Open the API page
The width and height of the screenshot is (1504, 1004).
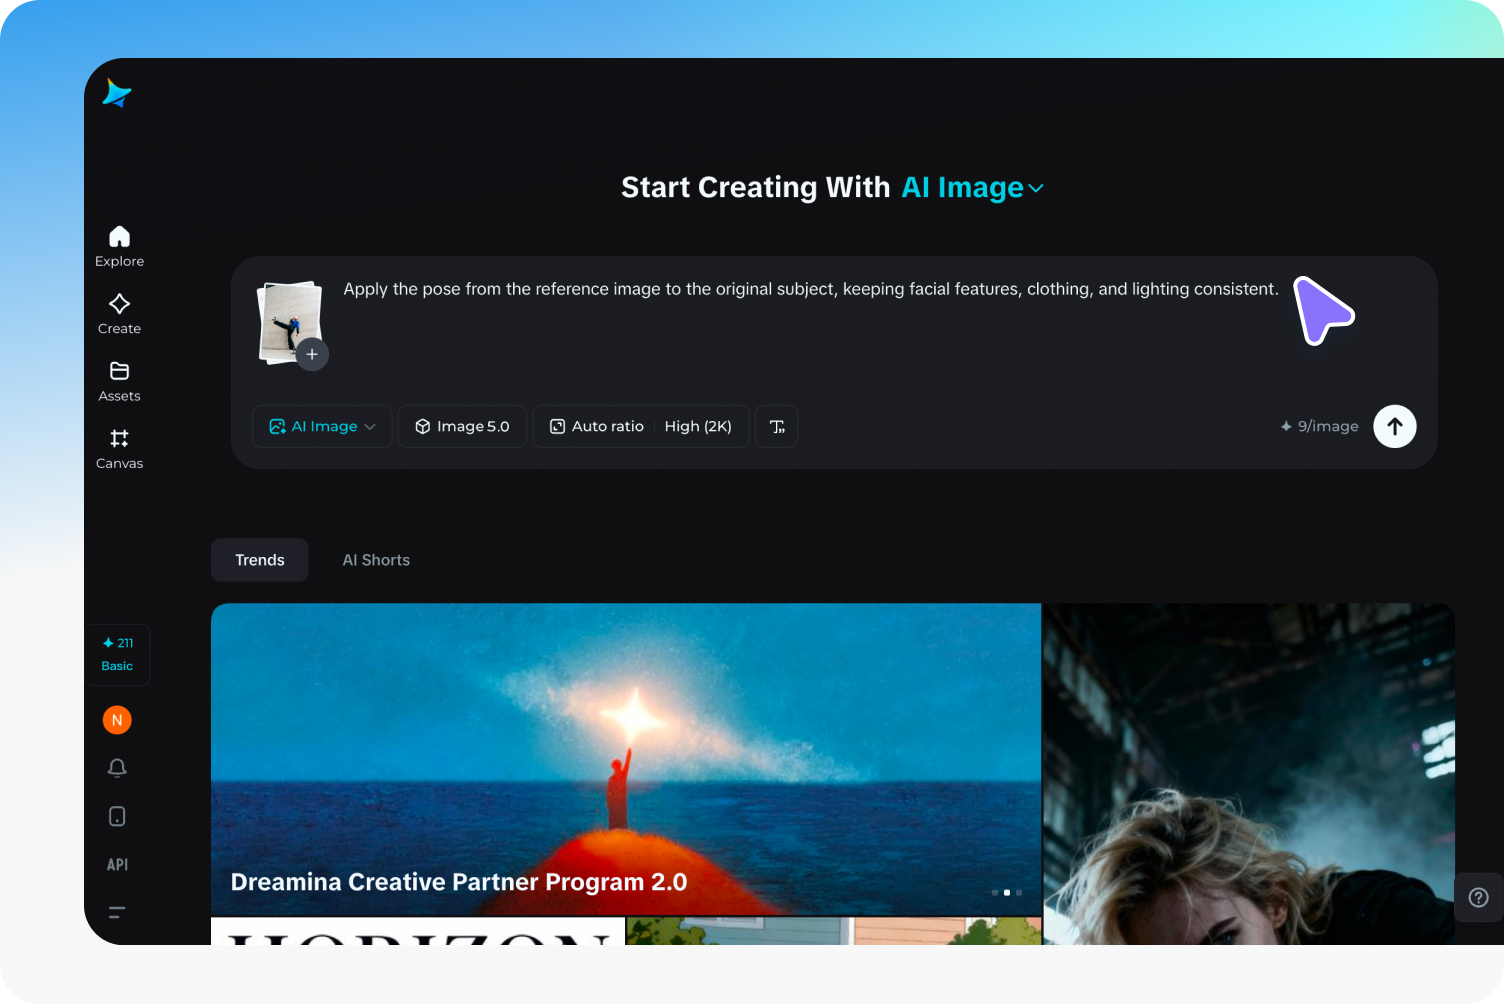click(x=117, y=864)
